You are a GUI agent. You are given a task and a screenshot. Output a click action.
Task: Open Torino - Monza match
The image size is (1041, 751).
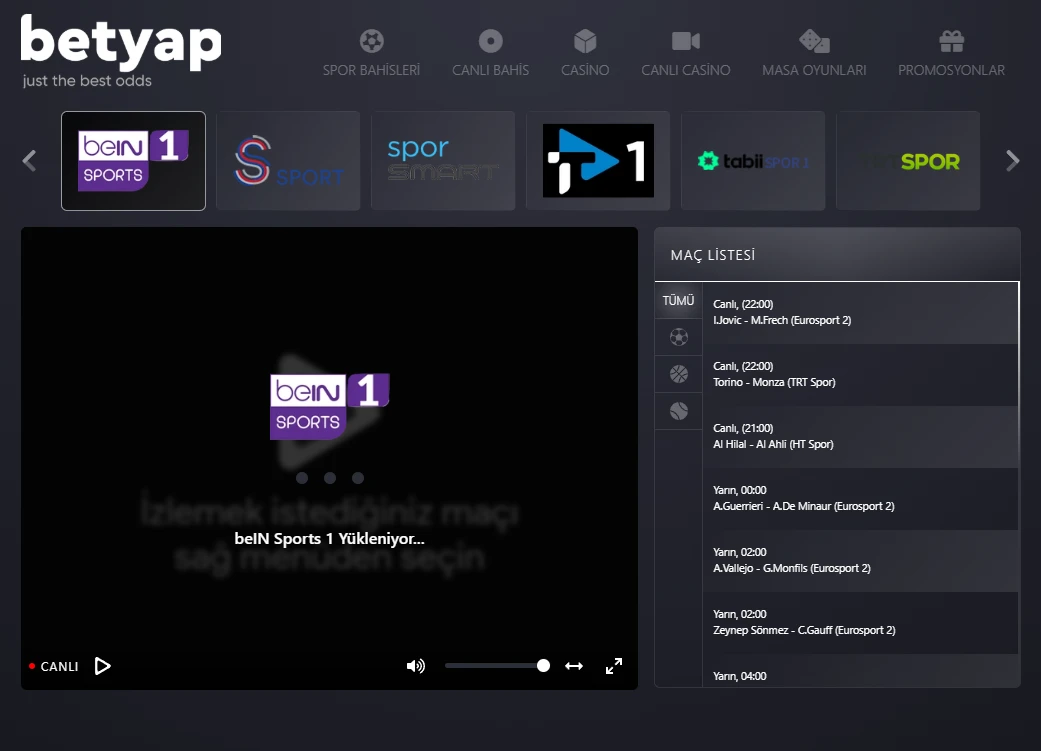(860, 375)
